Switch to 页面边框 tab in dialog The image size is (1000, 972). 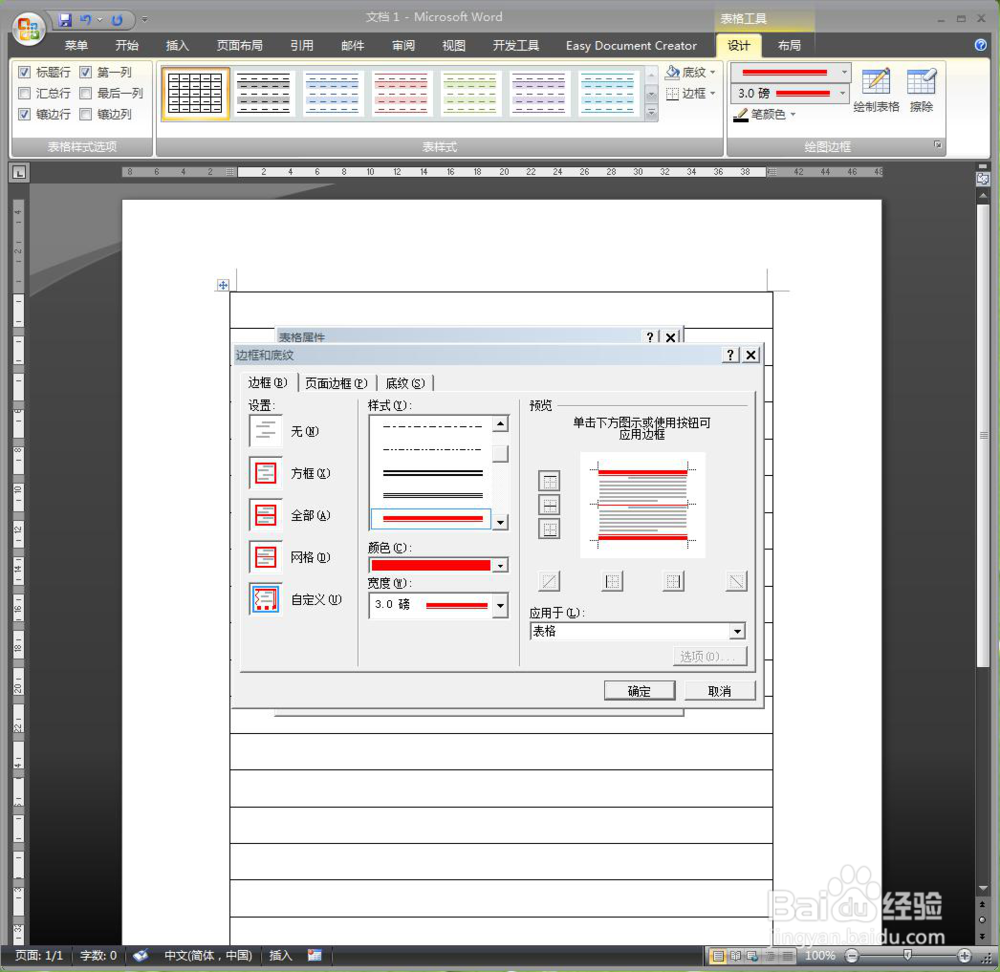click(336, 383)
